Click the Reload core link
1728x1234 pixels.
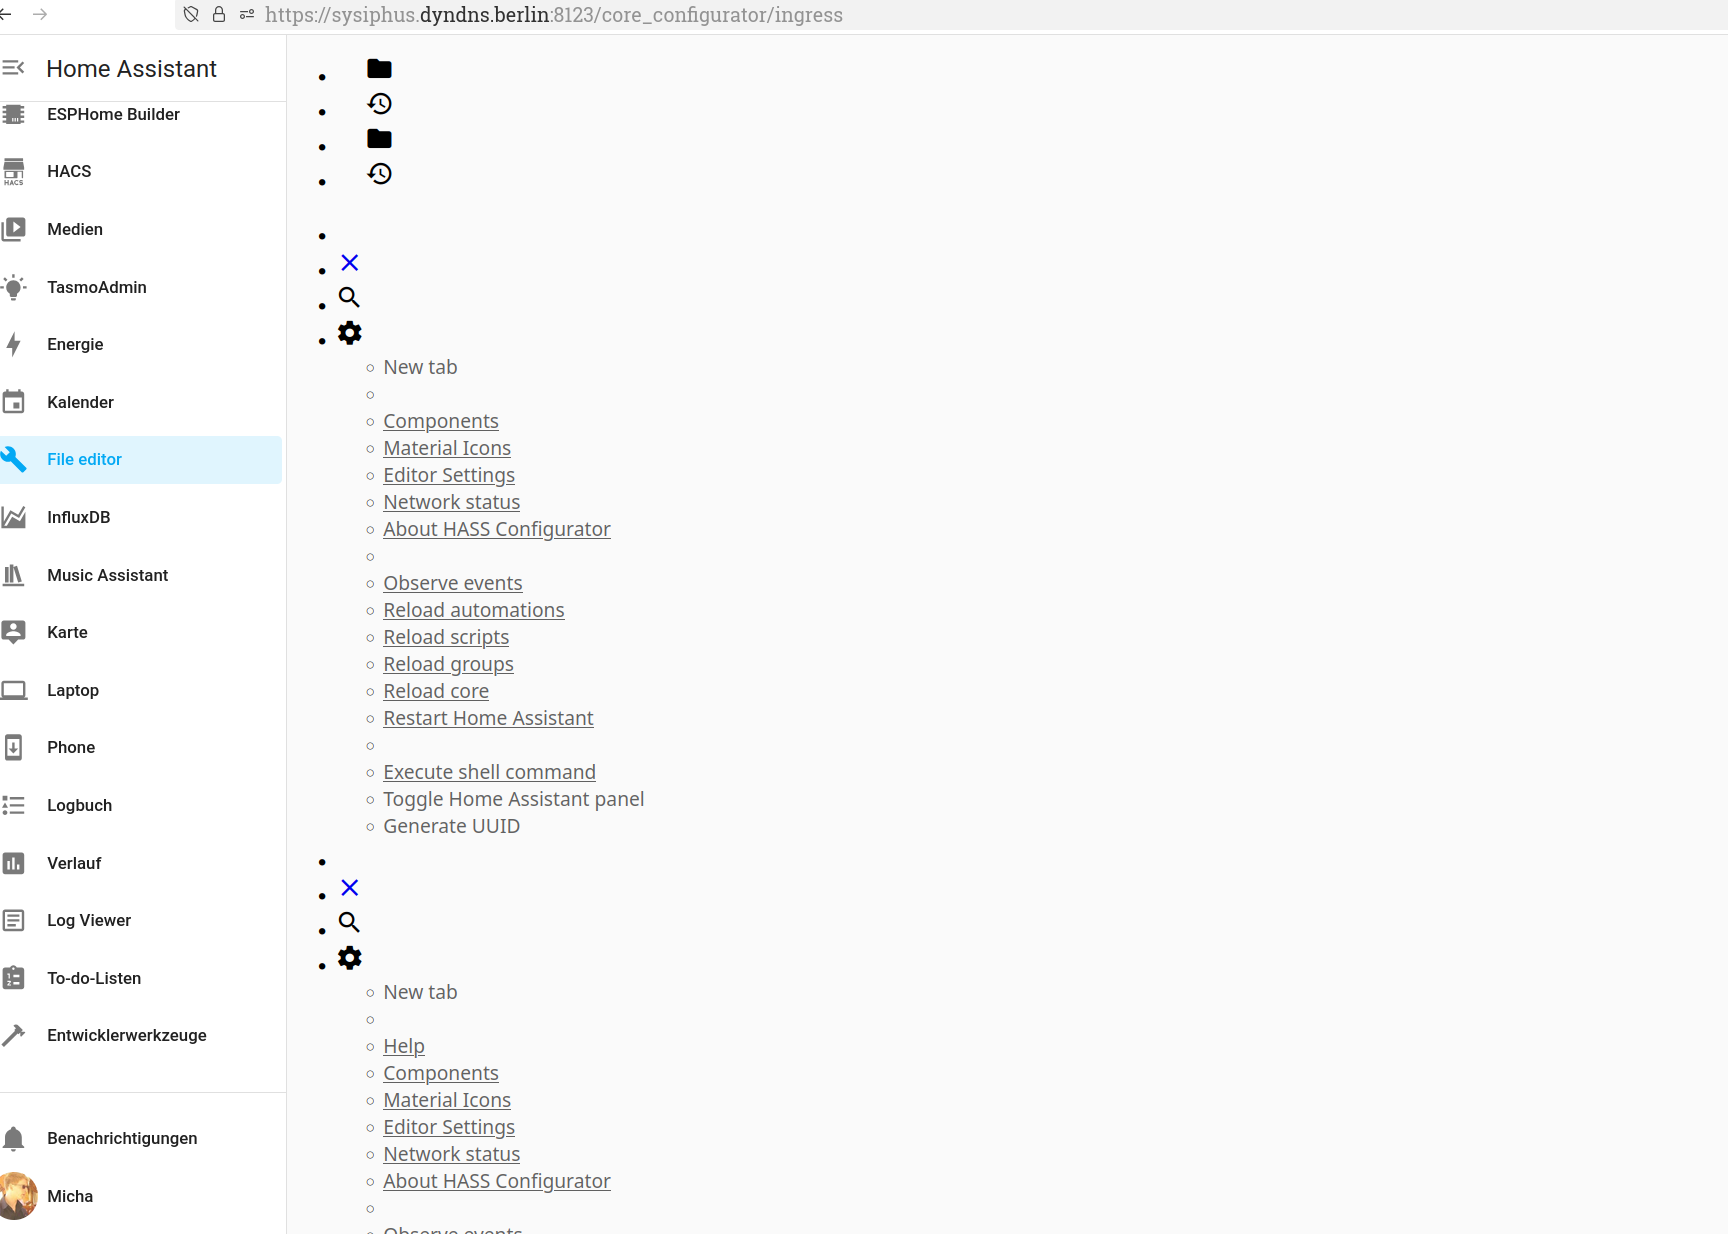(436, 691)
